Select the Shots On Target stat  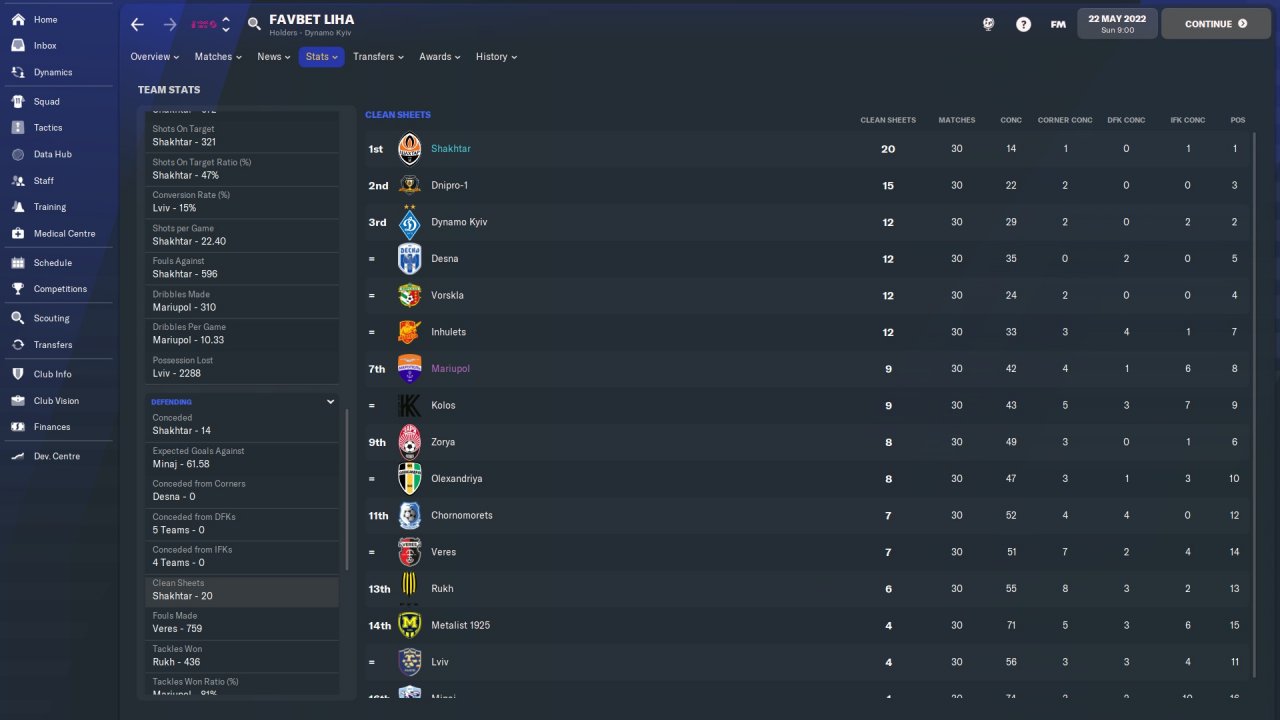point(244,136)
